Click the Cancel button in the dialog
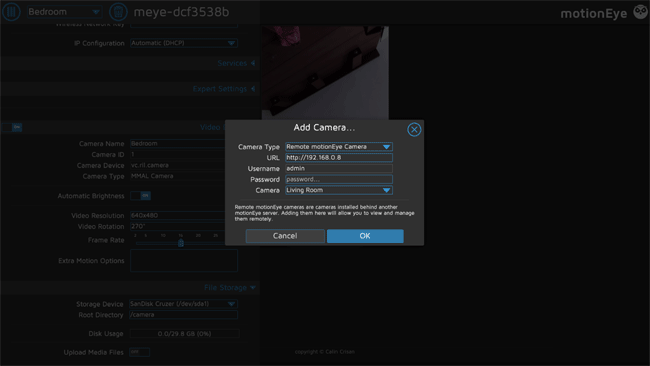Viewport: 650px width, 366px height. [285, 236]
